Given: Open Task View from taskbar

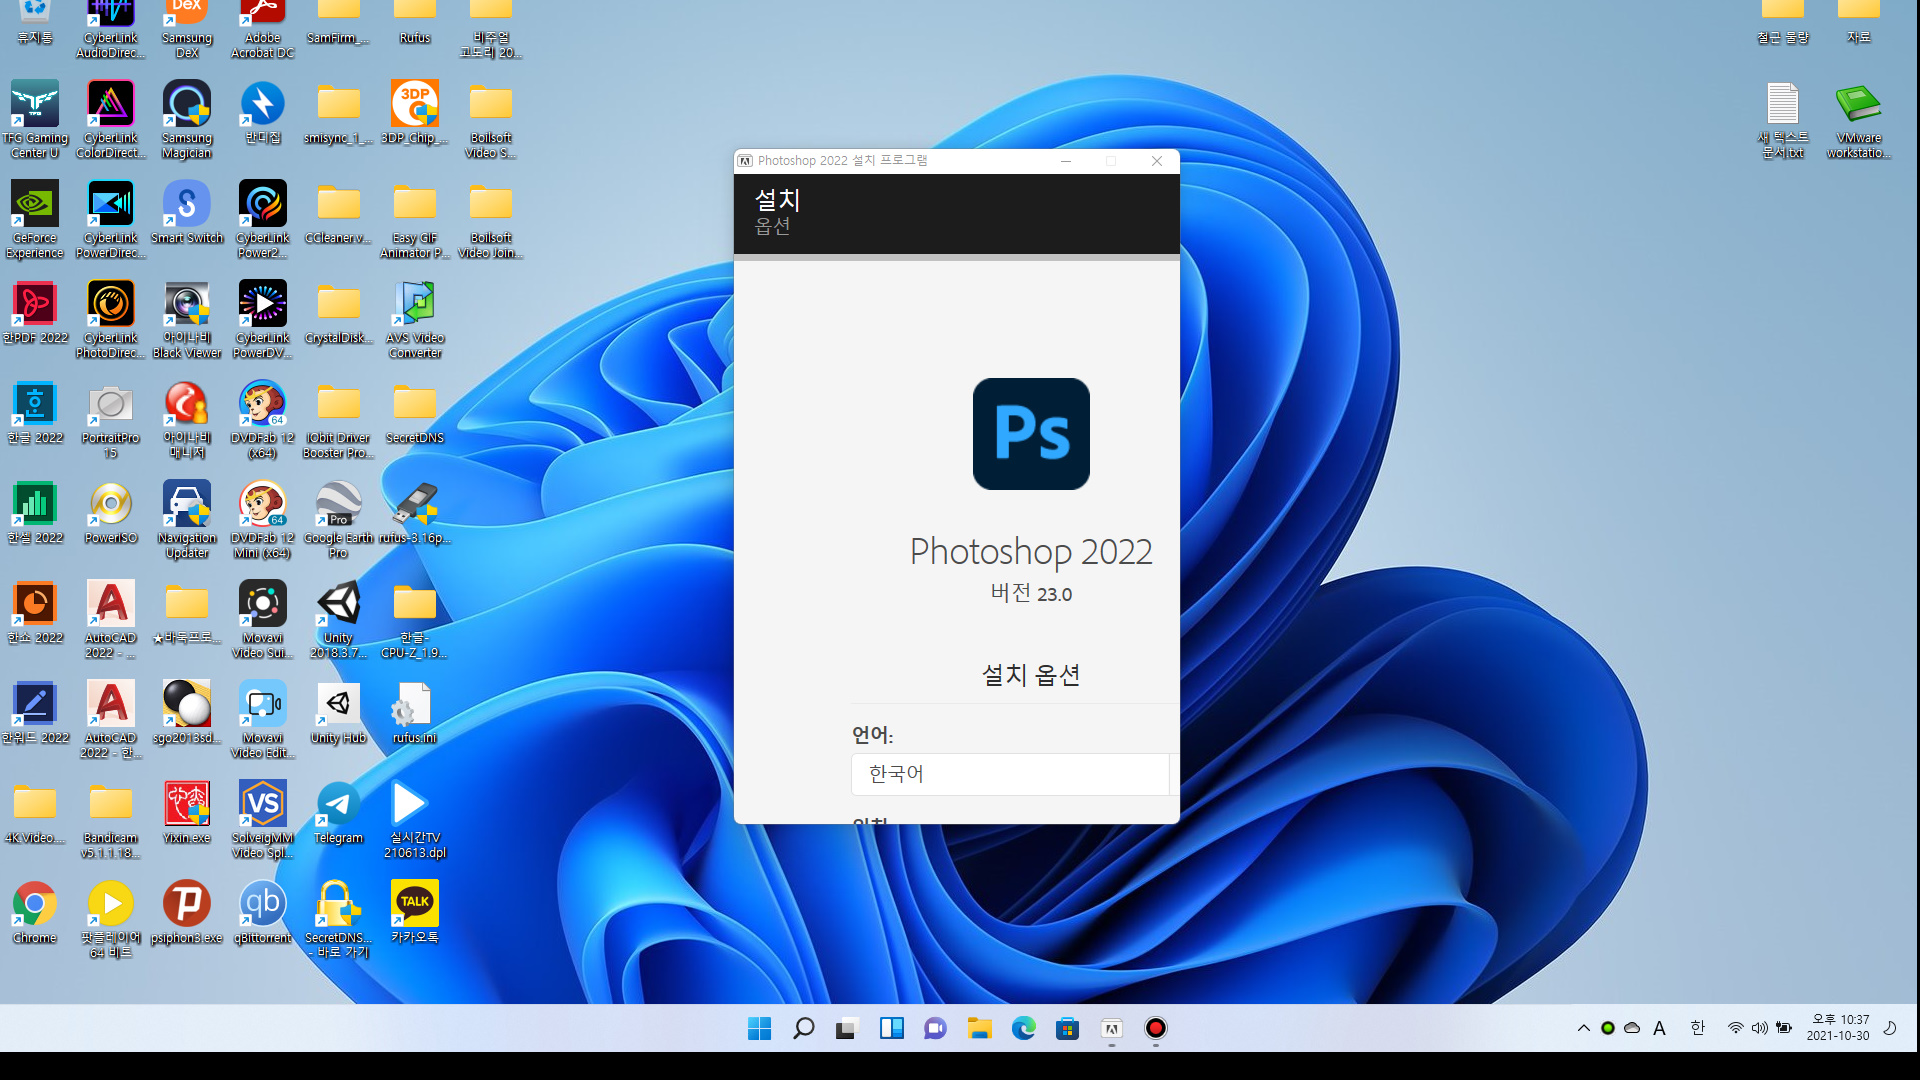Looking at the screenshot, I should pyautogui.click(x=847, y=1028).
